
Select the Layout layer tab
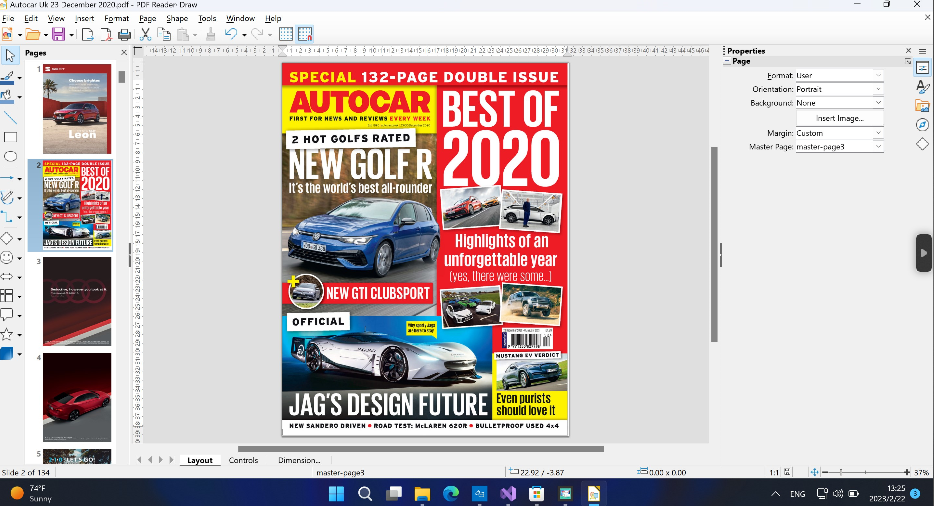(x=200, y=460)
